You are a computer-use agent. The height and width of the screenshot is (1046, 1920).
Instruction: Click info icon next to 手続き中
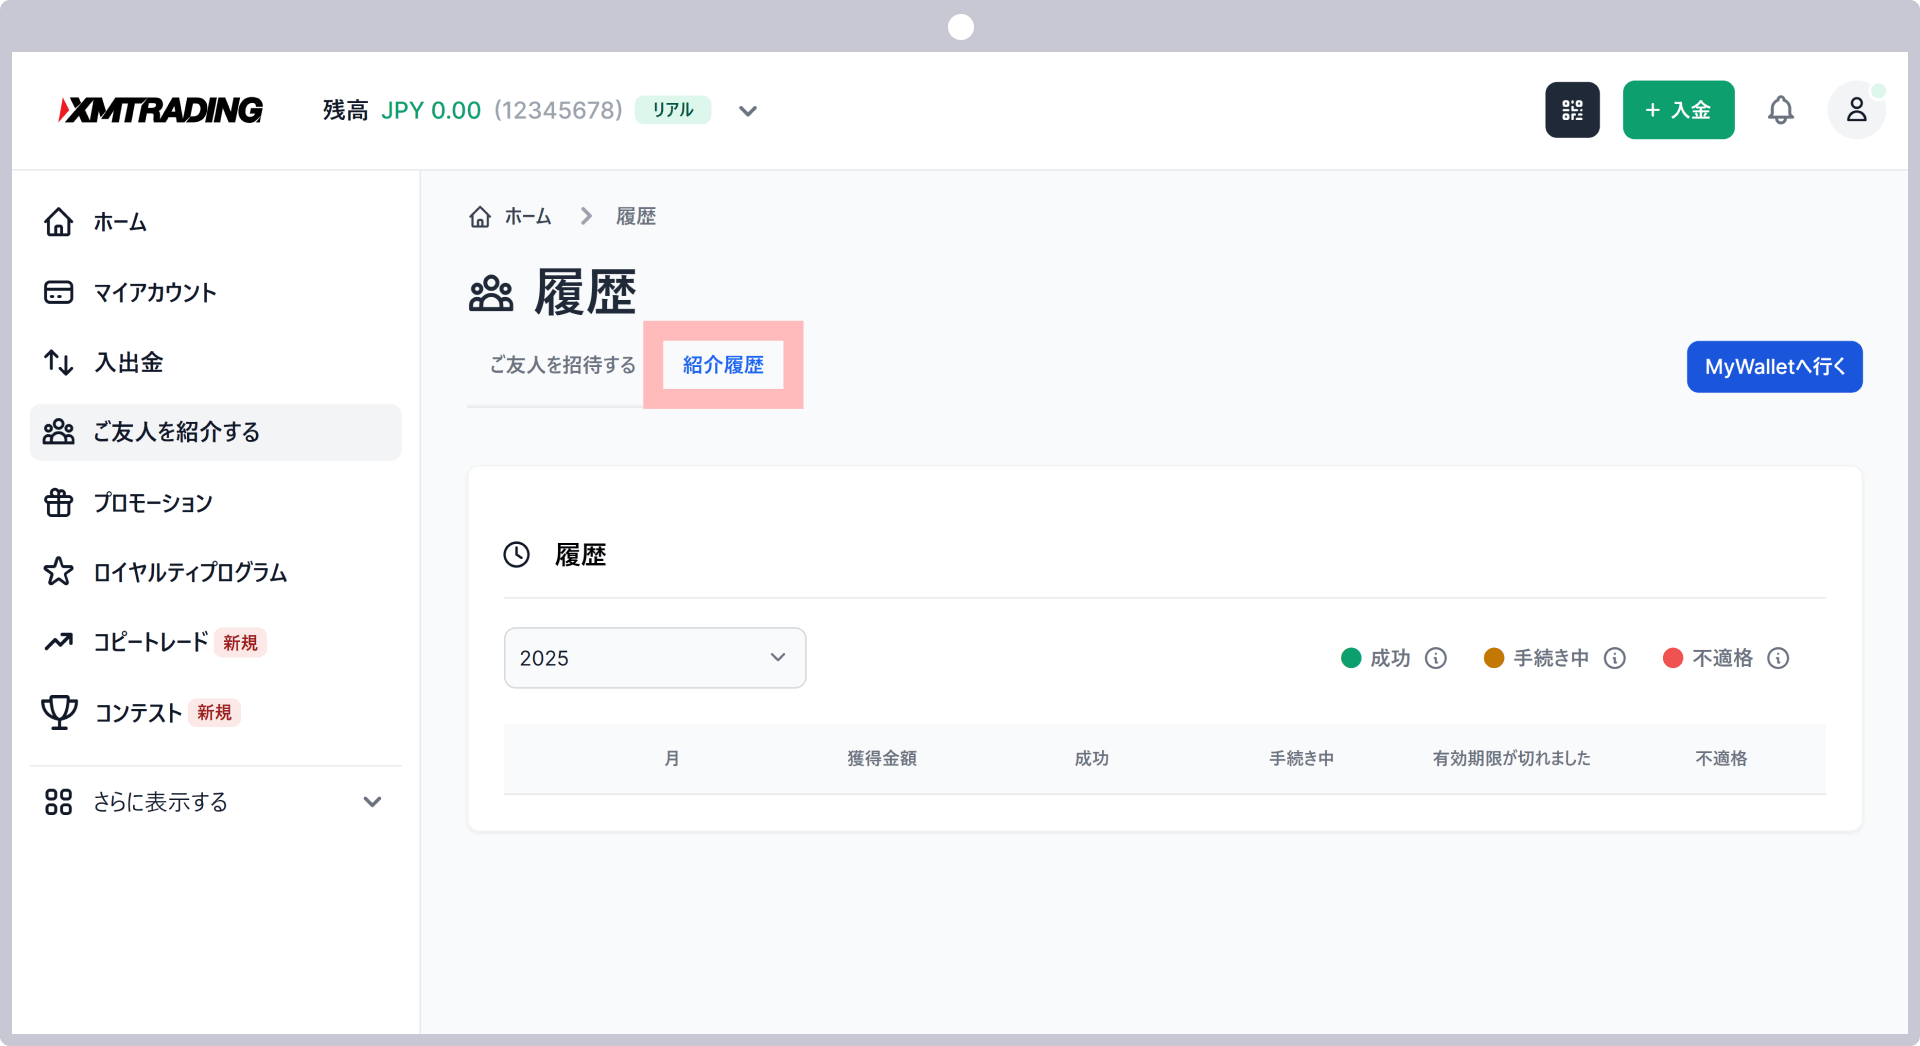(x=1615, y=658)
